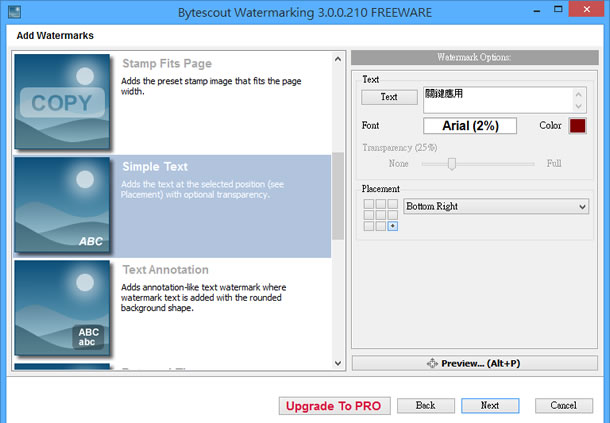Set placement to top-center grid cell

point(381,204)
